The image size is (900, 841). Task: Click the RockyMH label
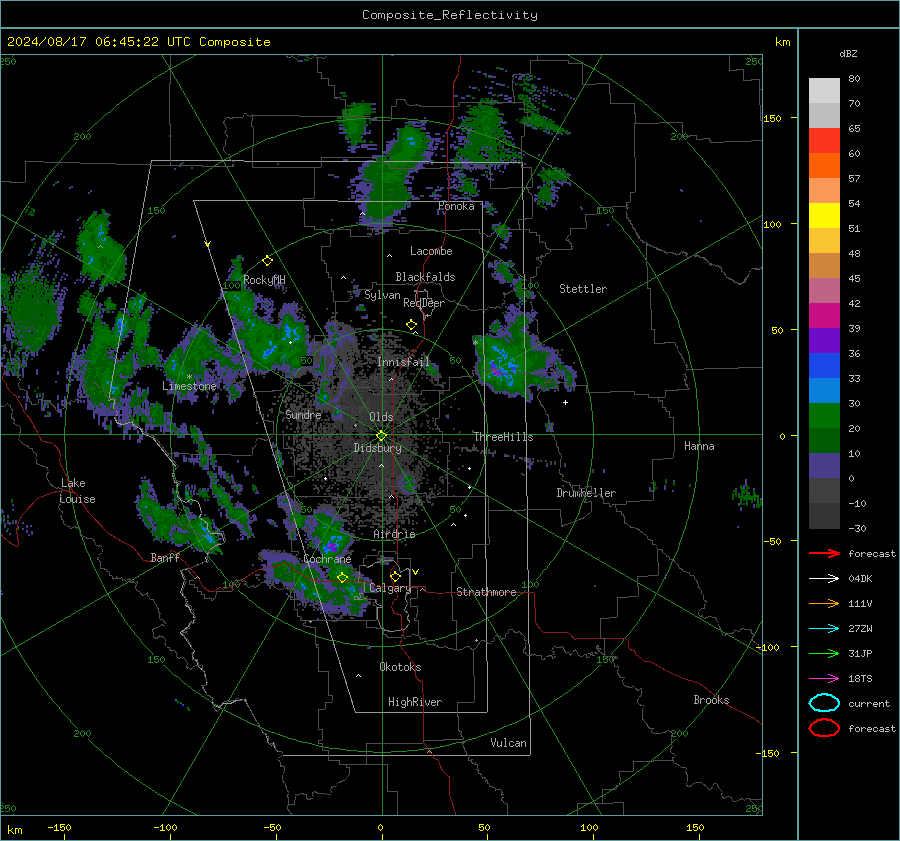[x=264, y=280]
